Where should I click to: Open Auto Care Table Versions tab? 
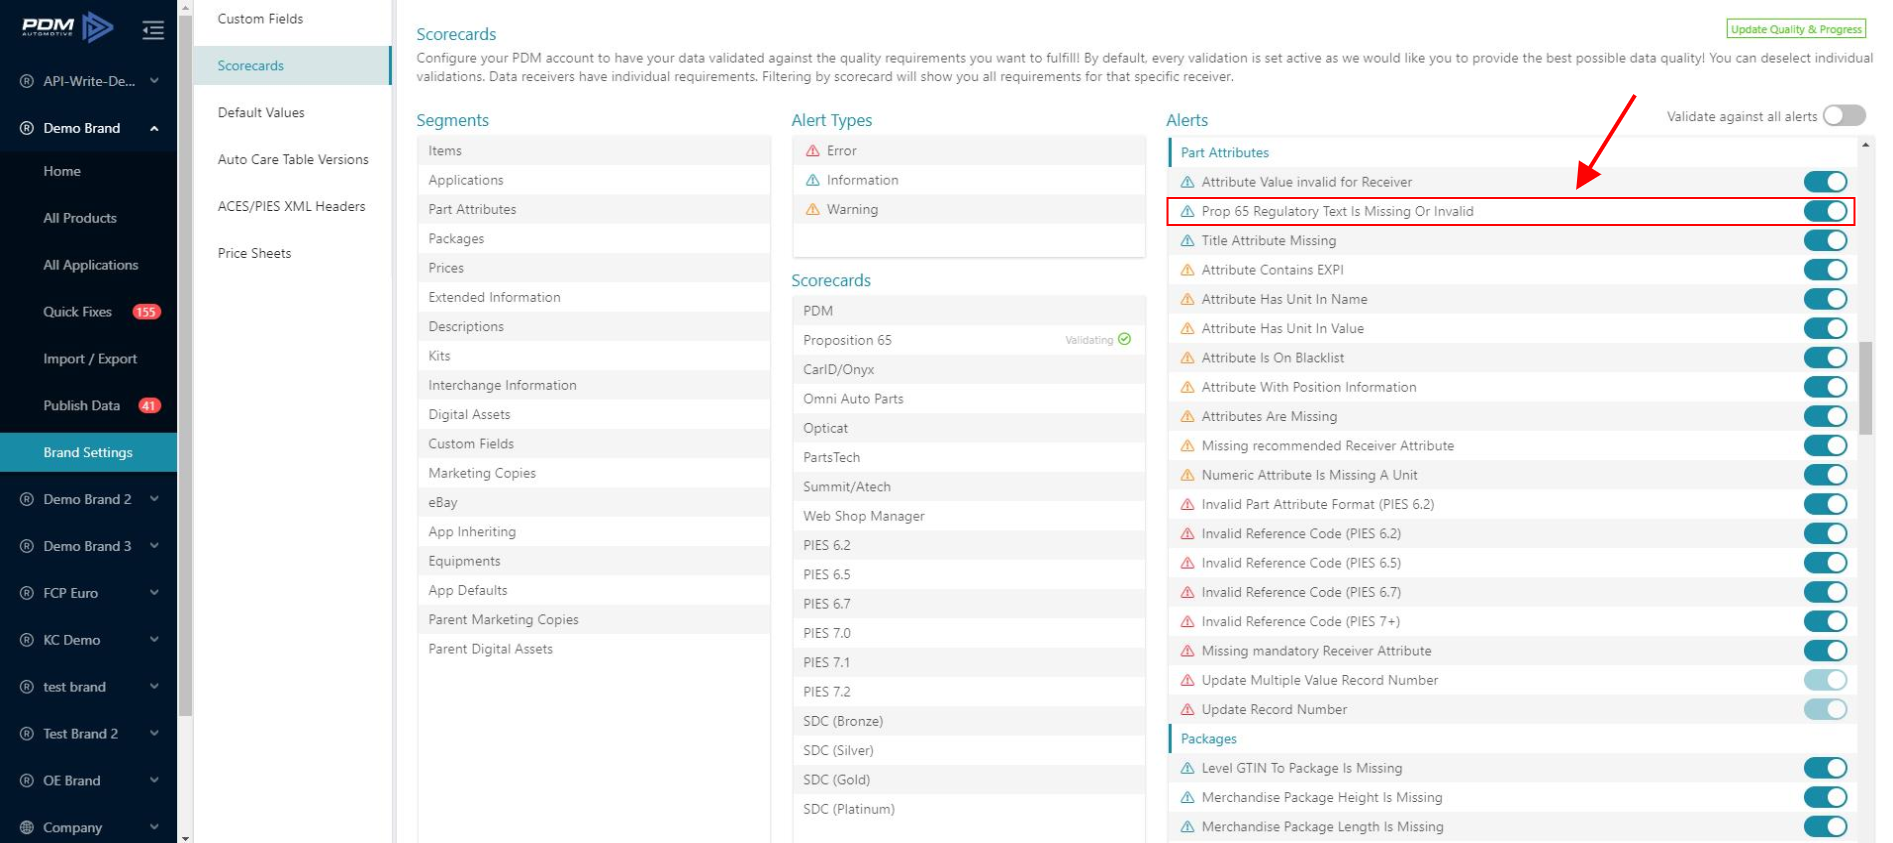tap(292, 160)
